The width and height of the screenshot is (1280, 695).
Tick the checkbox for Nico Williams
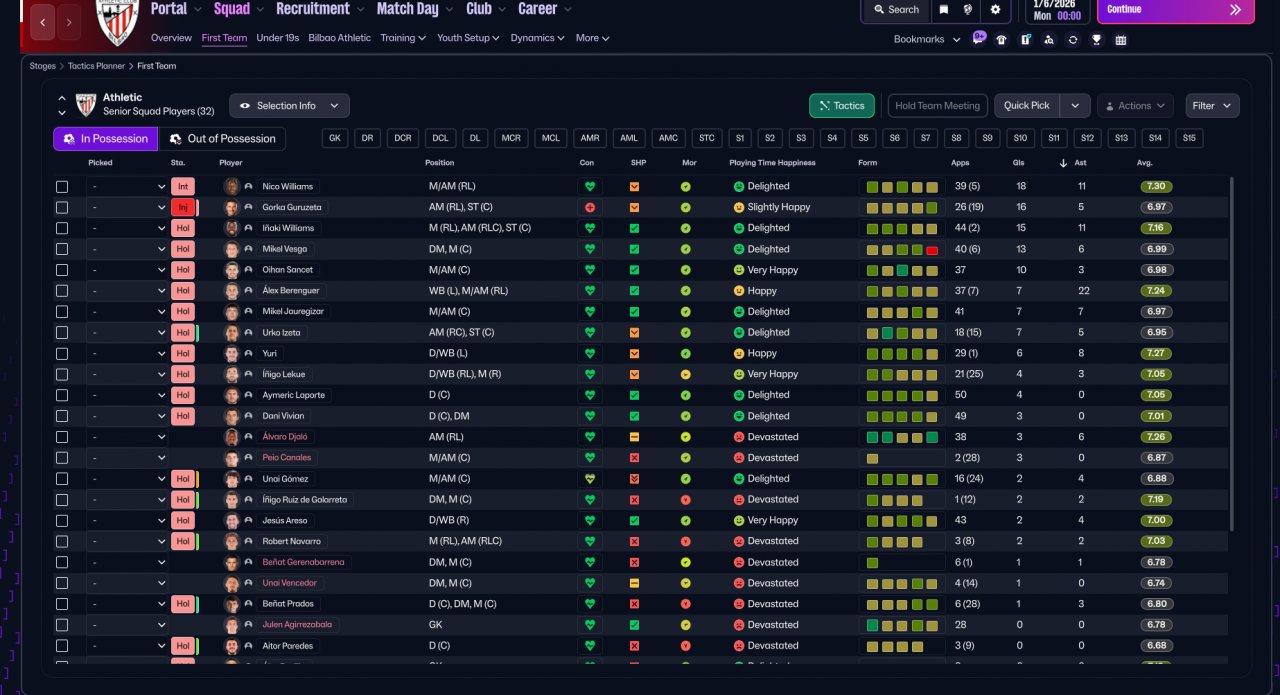(x=62, y=187)
